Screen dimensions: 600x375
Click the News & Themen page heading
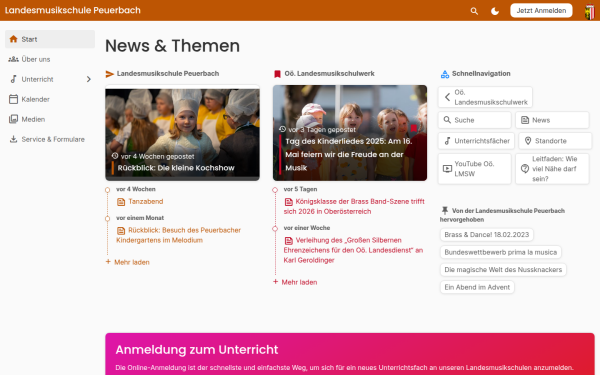point(173,46)
